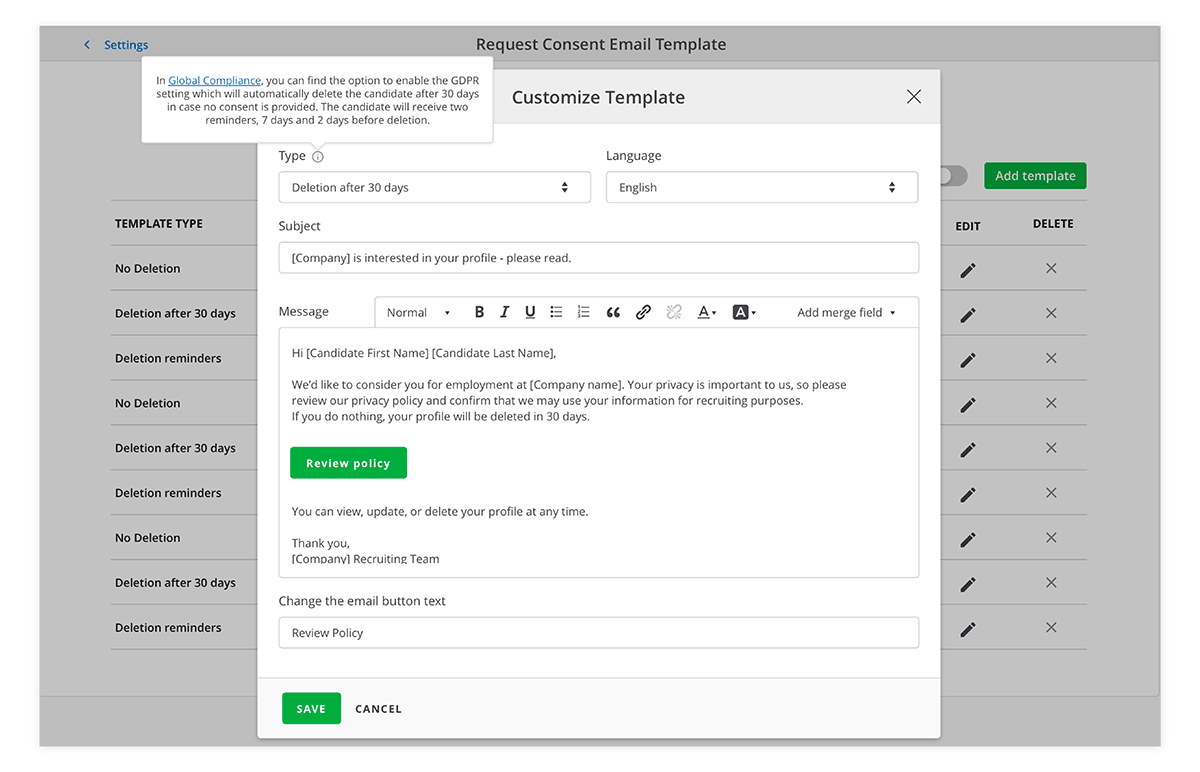Expand the Normal text style dropdown
Image resolution: width=1200 pixels, height=772 pixels.
pos(418,313)
